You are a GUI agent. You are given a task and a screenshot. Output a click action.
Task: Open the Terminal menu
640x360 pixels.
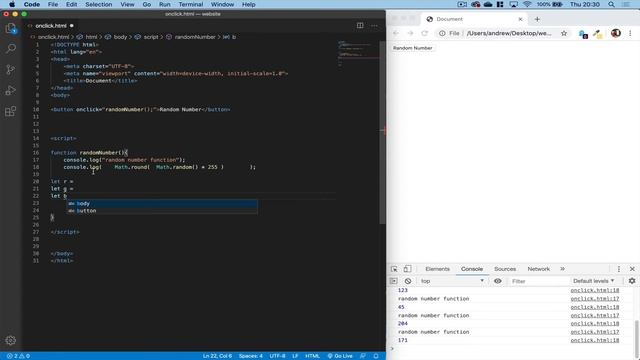point(191,4)
